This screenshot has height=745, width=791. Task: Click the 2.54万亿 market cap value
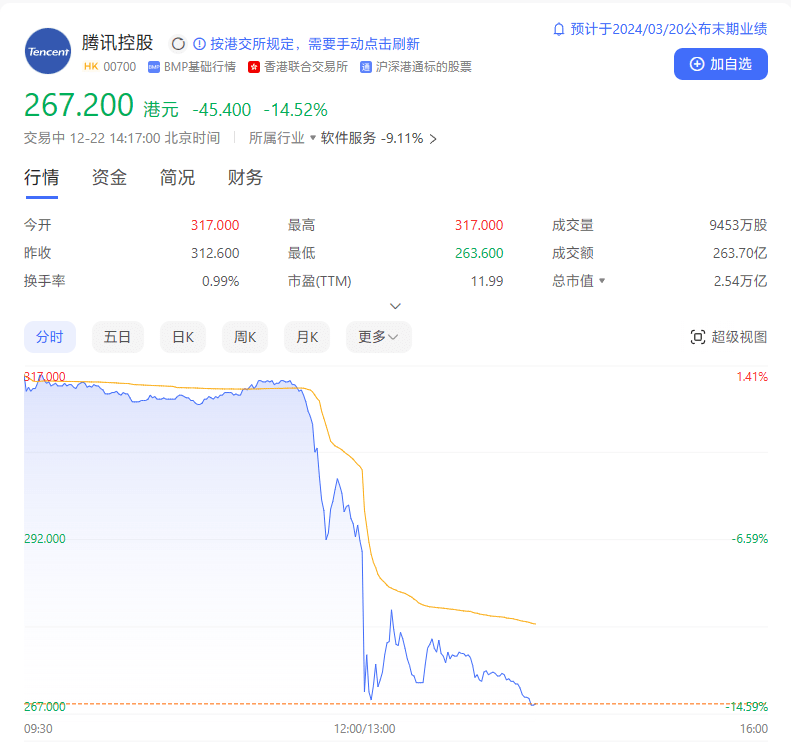(x=740, y=281)
